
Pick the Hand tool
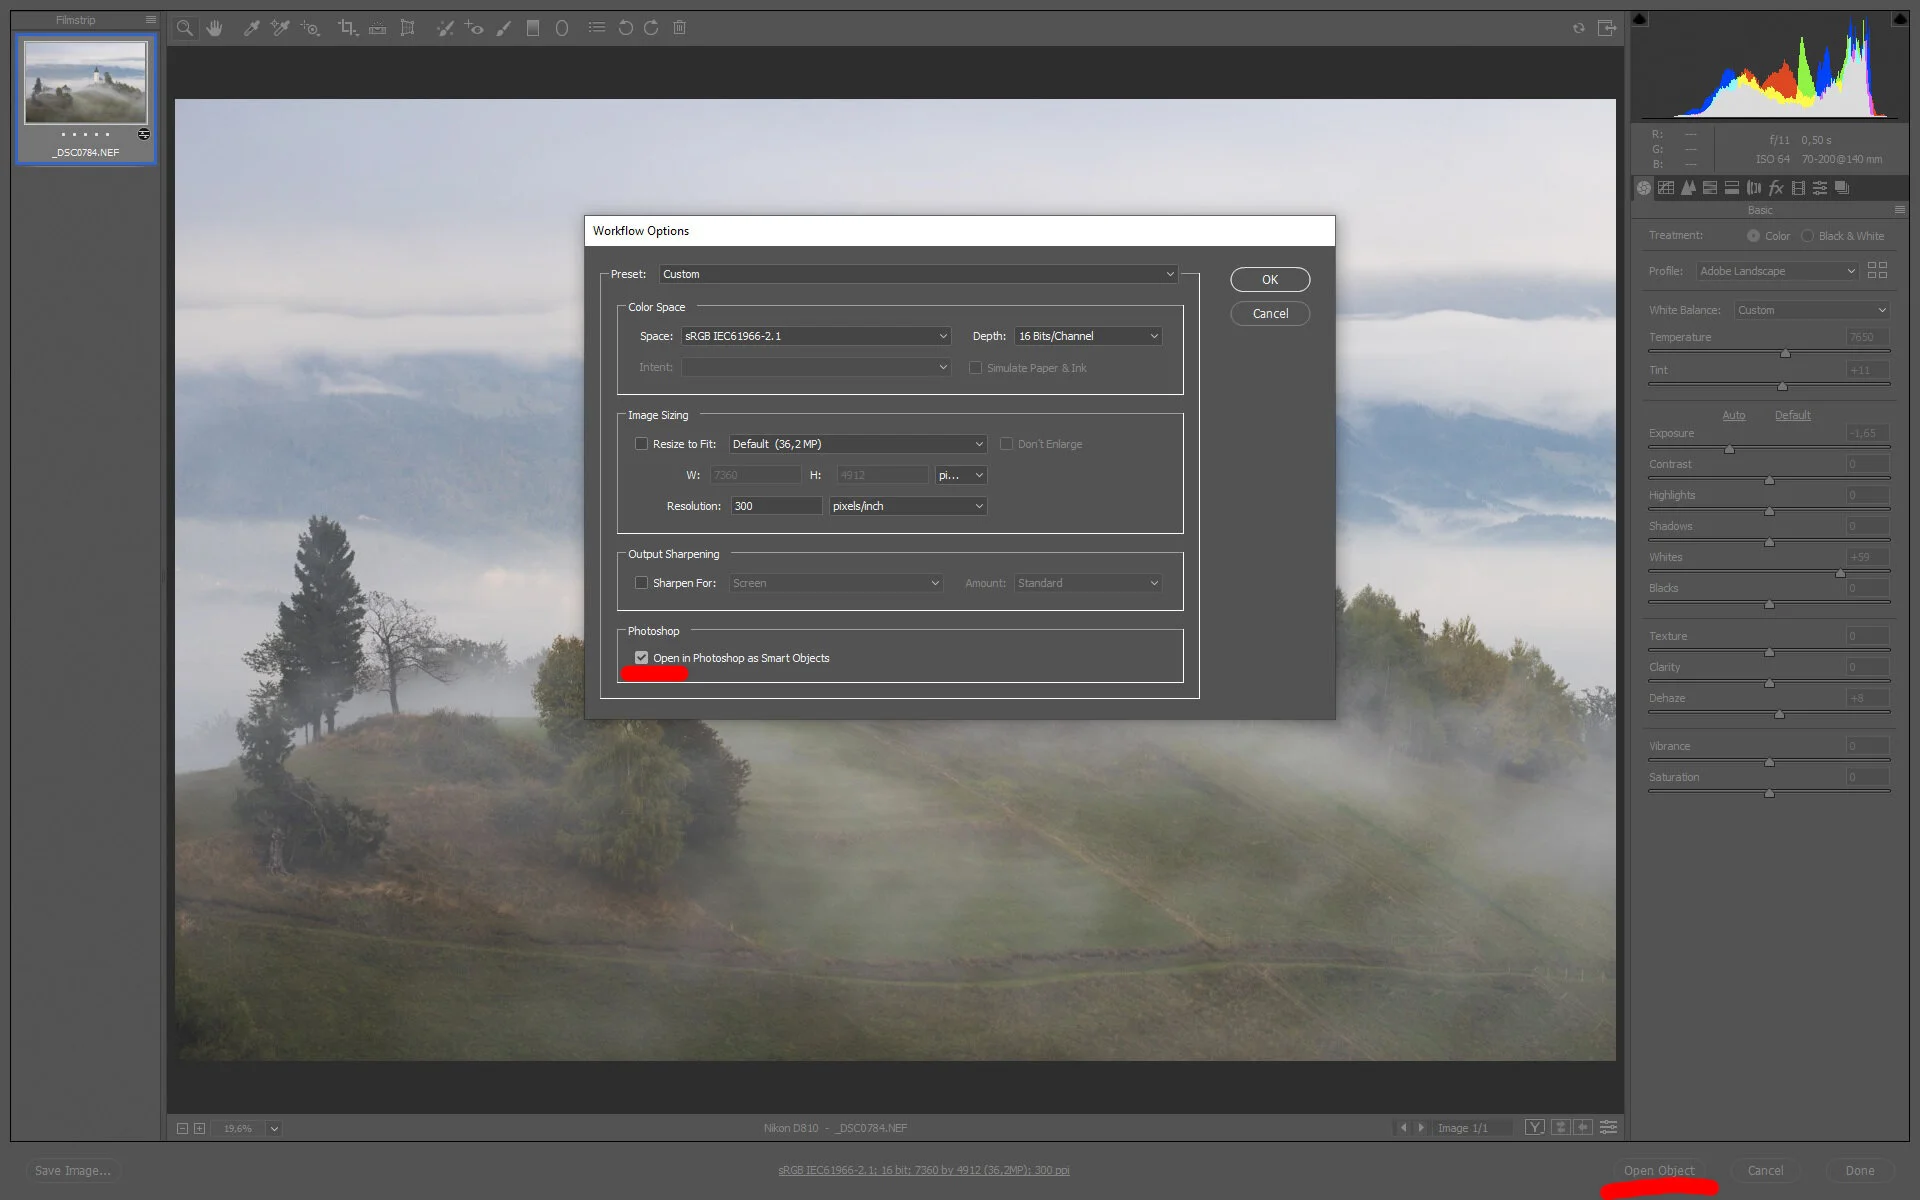[214, 28]
